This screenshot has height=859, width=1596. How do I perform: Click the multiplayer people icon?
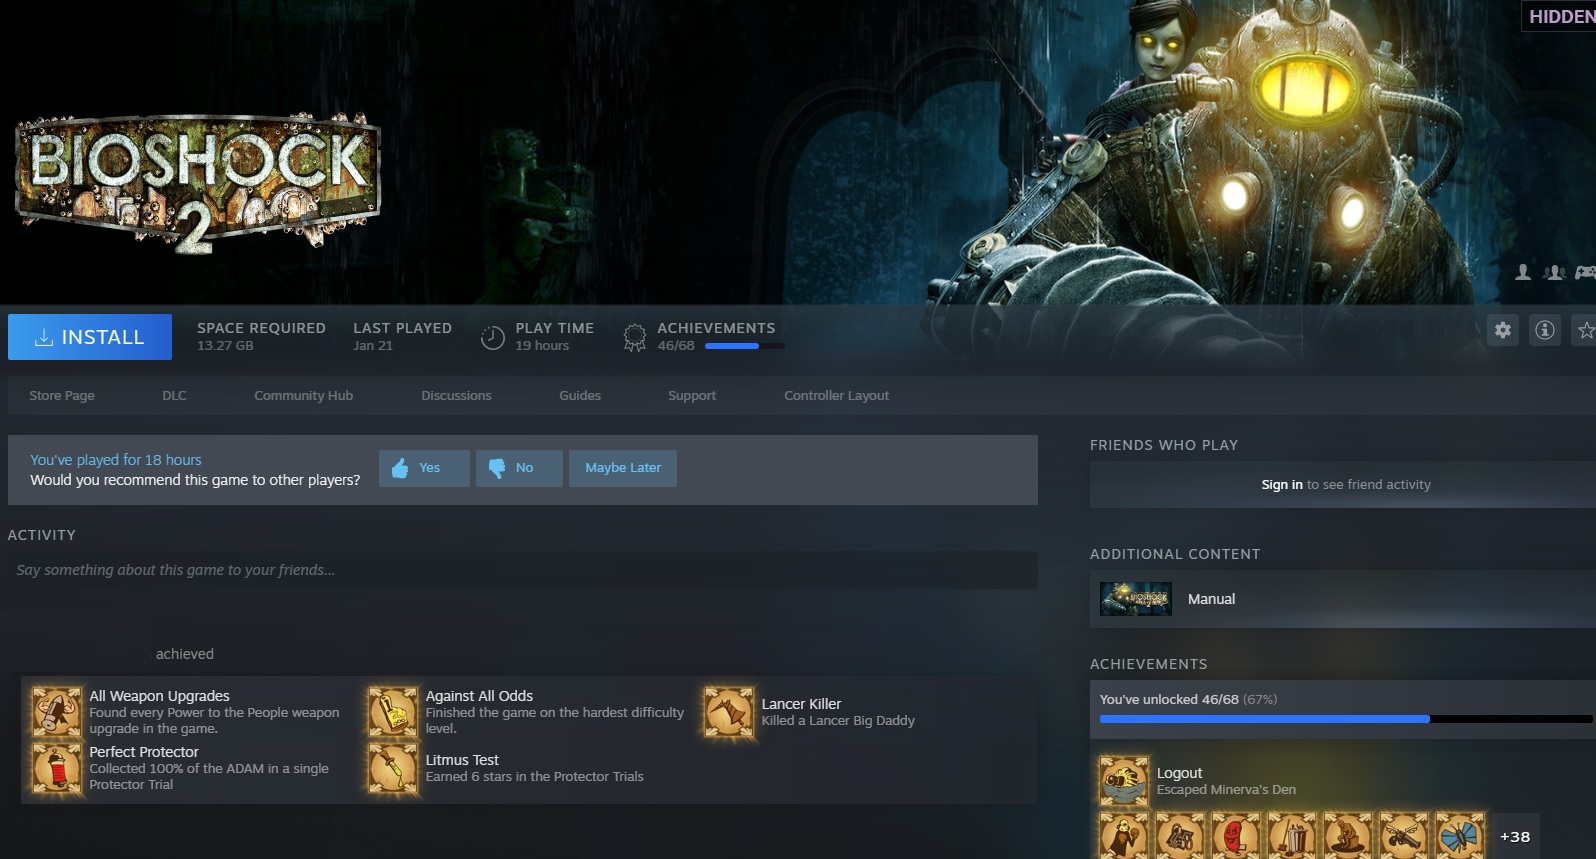click(1554, 272)
